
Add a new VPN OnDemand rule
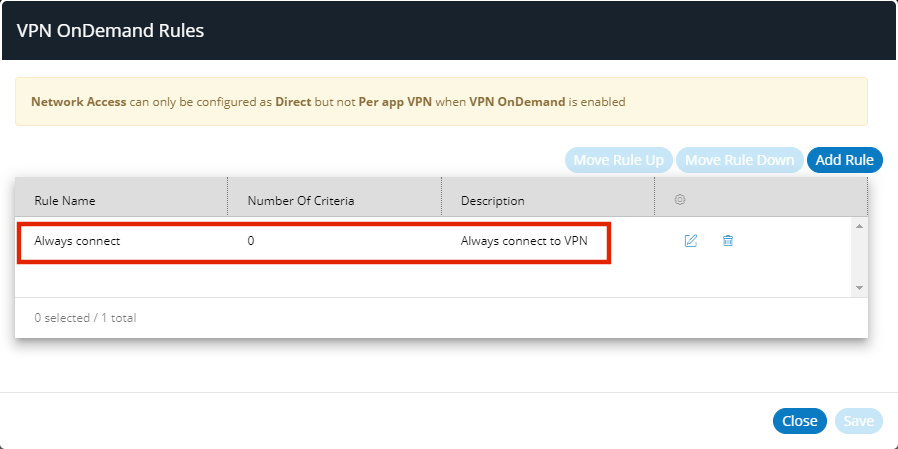[844, 160]
